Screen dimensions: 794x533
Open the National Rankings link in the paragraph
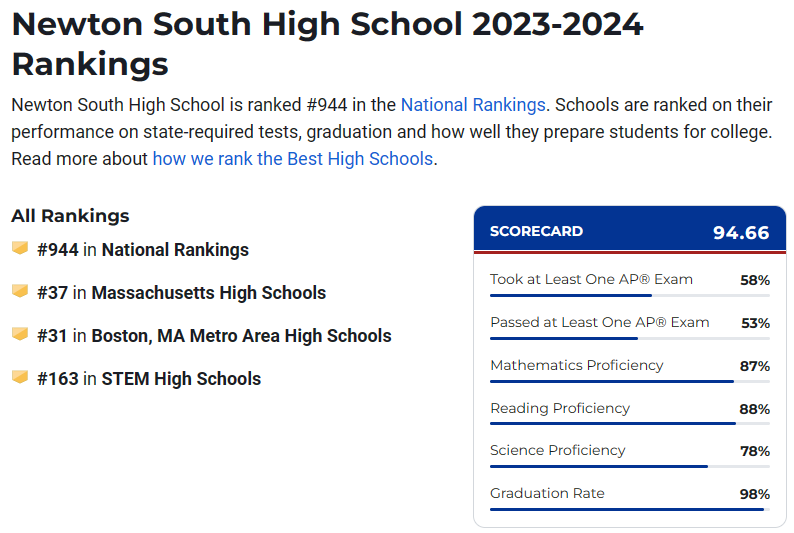[x=473, y=105]
